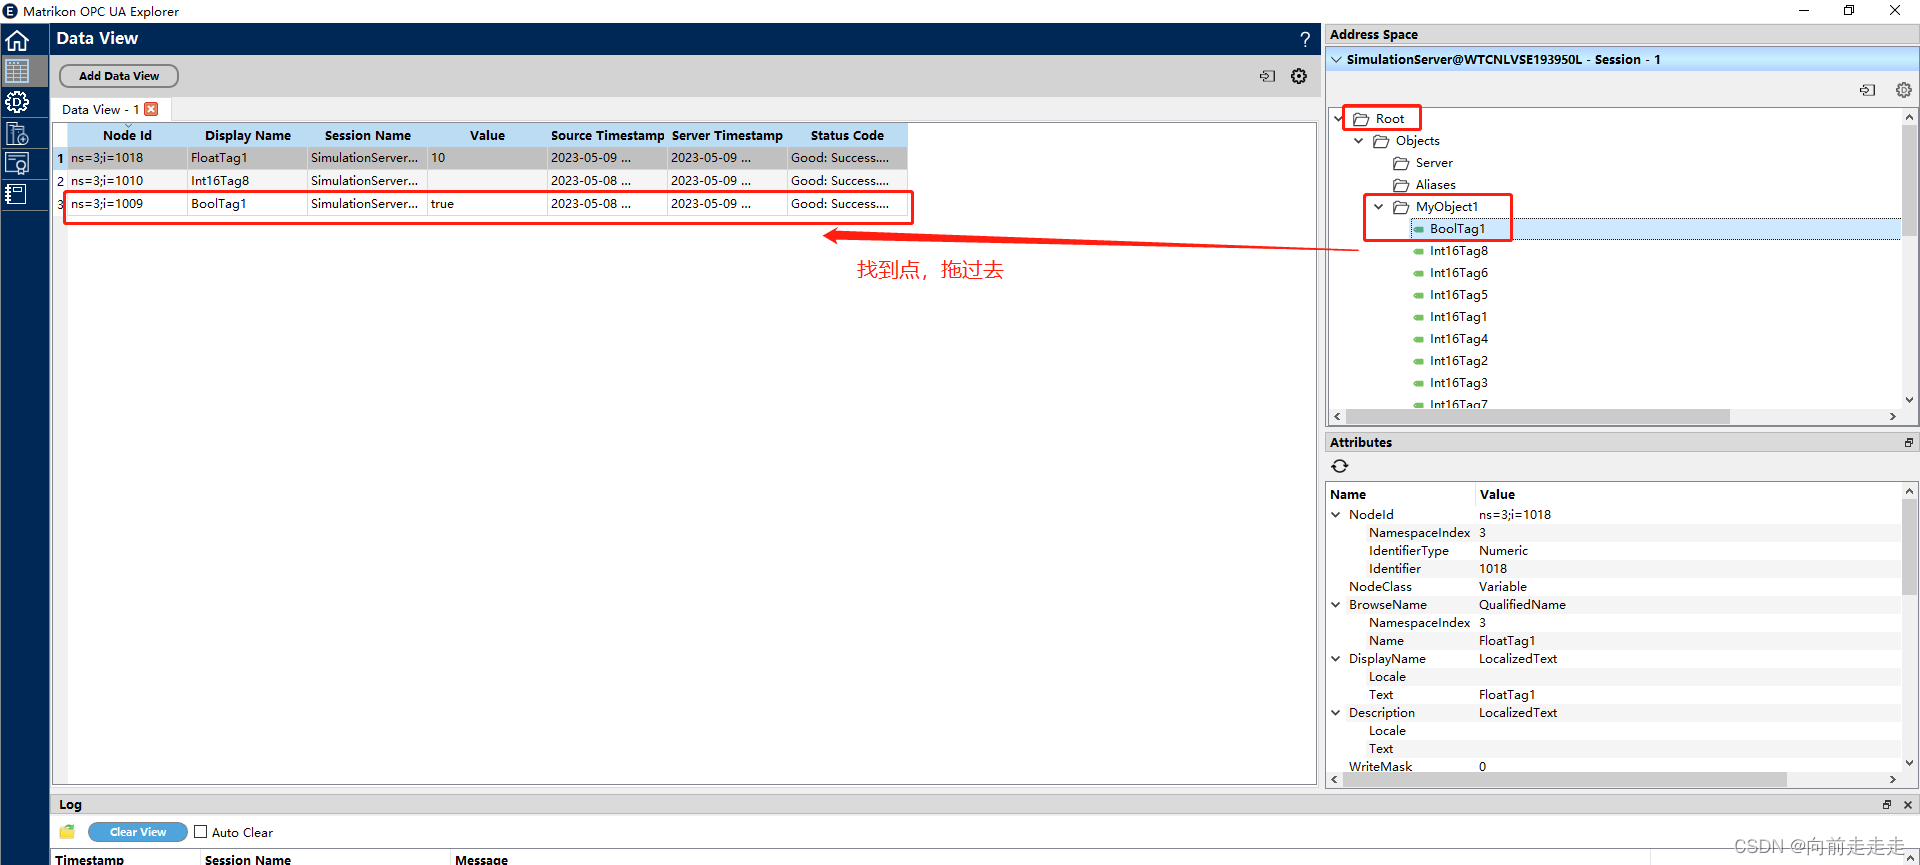
Task: Open the document-server sidebar icon
Action: pyautogui.click(x=17, y=133)
